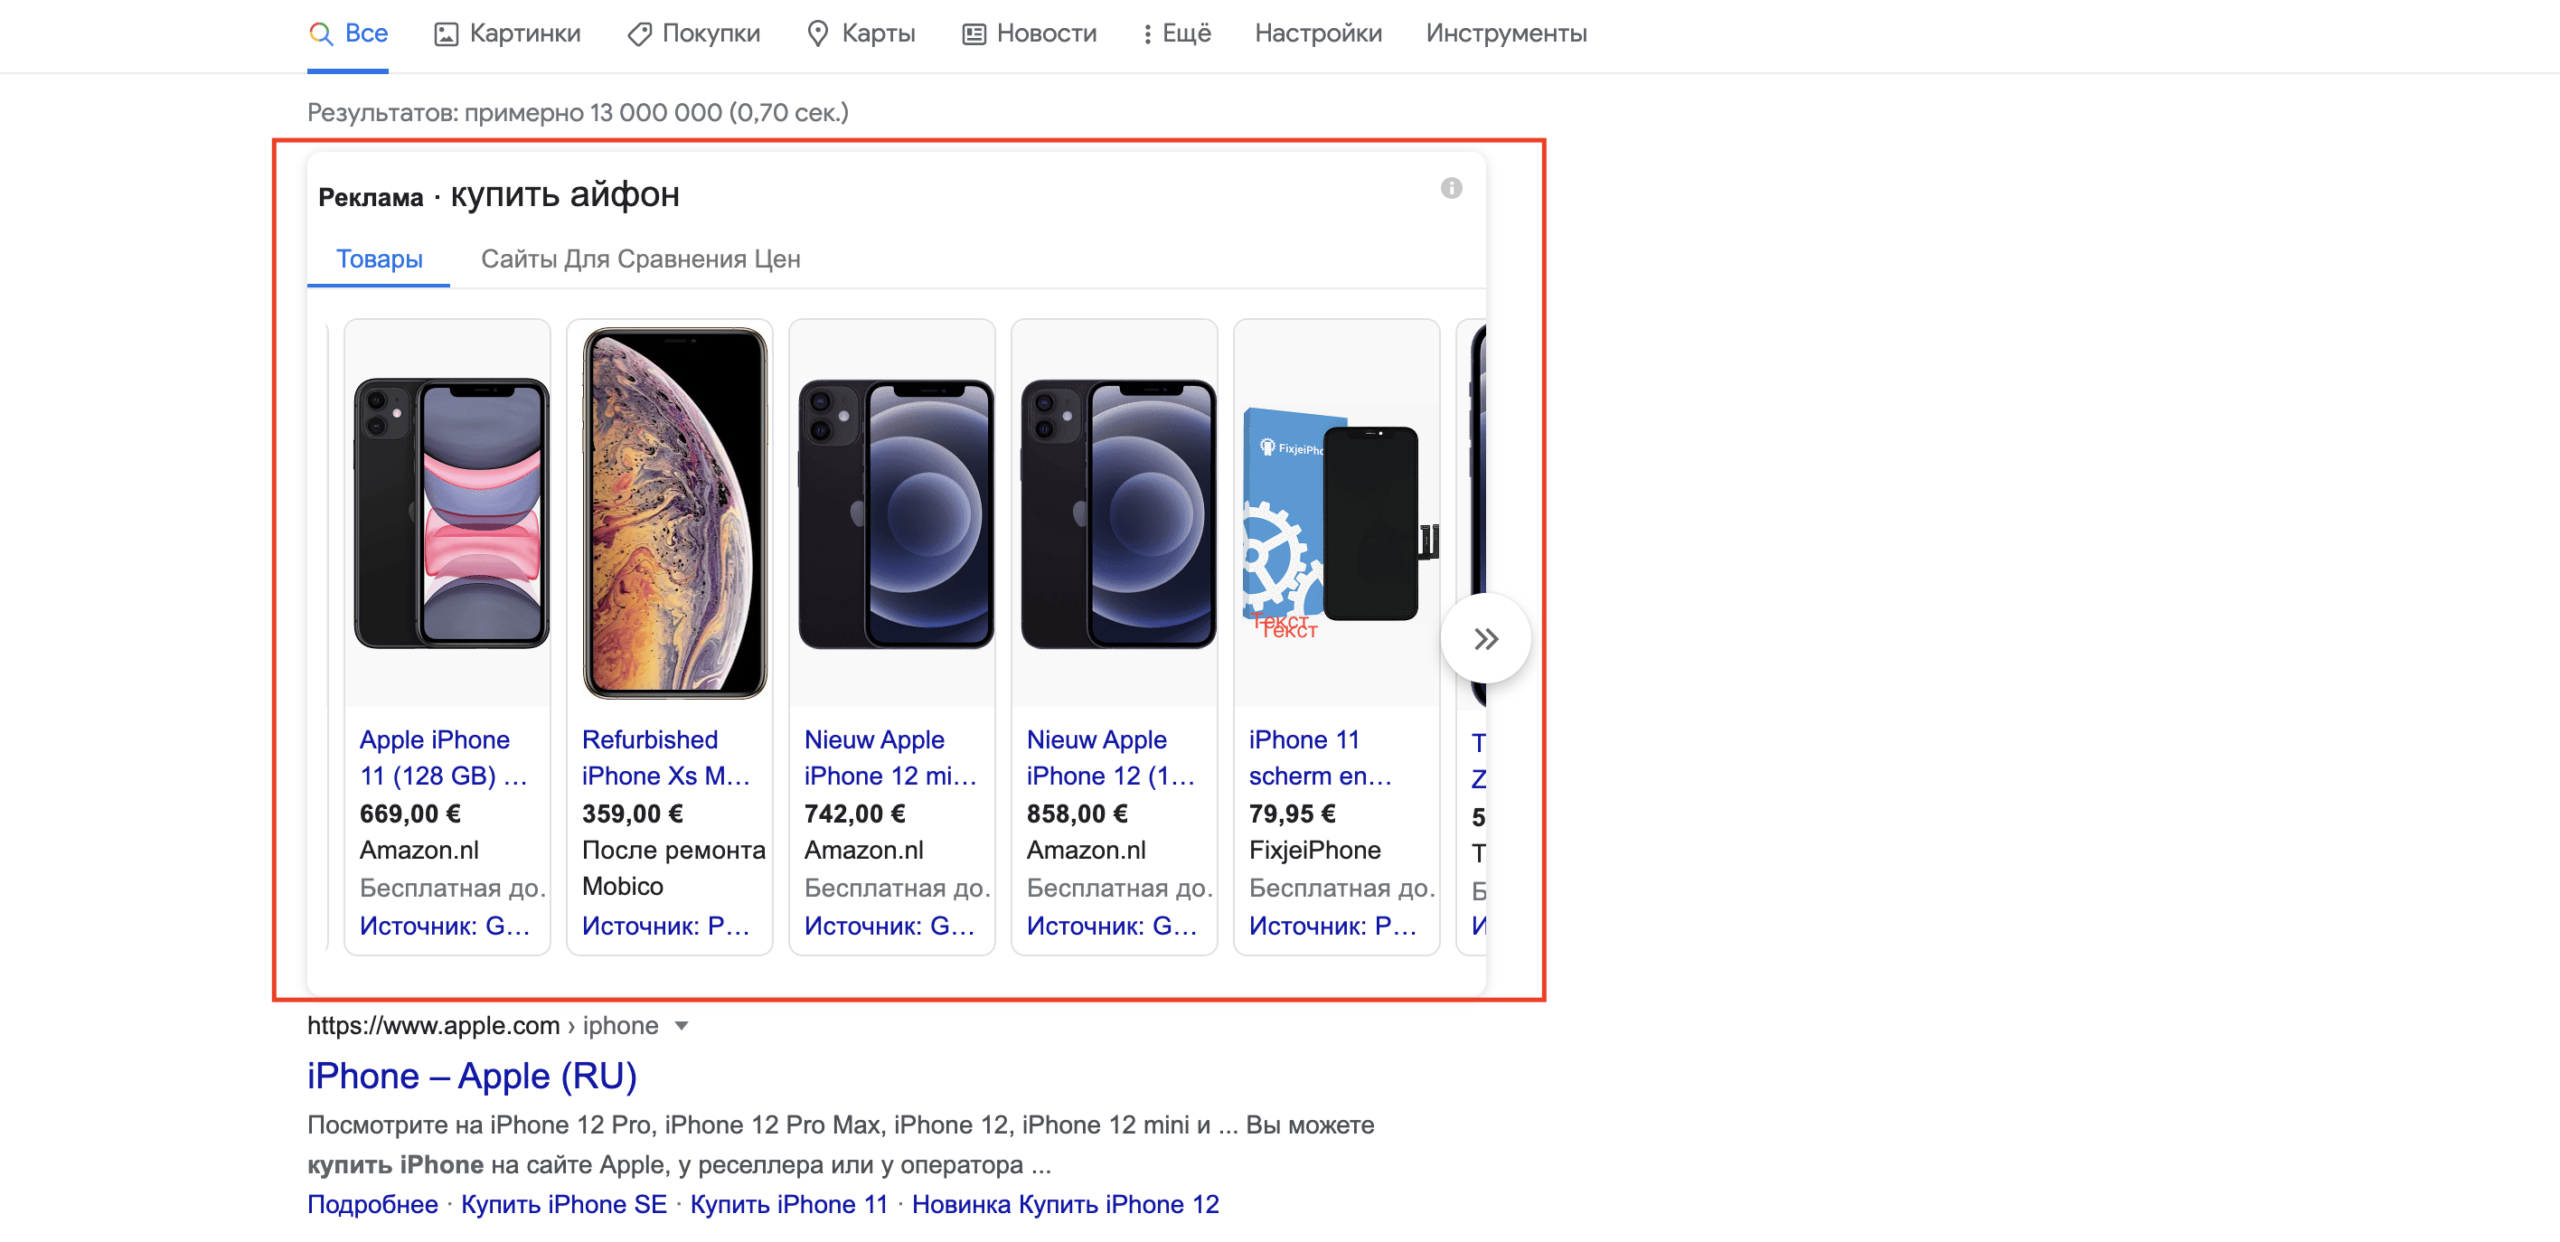Open the iPhone – Apple (RU) result

[x=472, y=1076]
